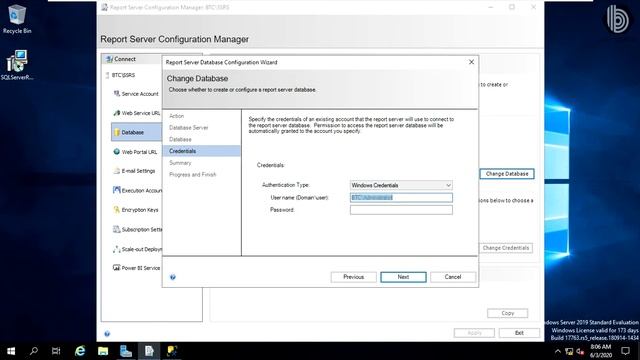This screenshot has width=640, height=360.
Task: Launch Internet Explorer from taskbar
Action: click(80, 351)
